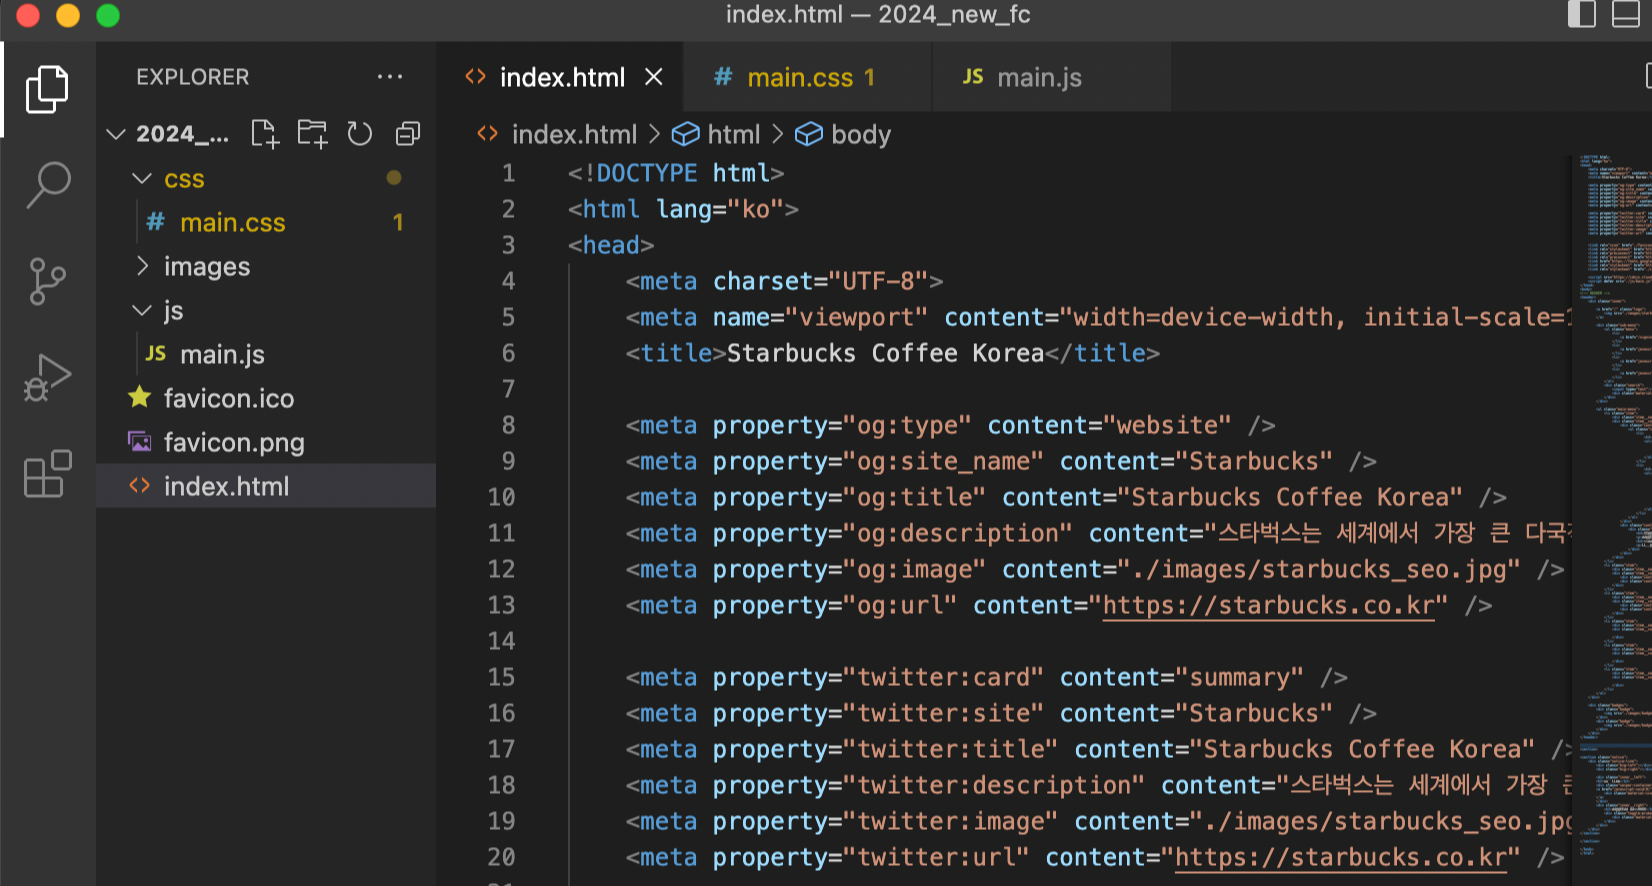Select index.html in the file tree

(266, 486)
